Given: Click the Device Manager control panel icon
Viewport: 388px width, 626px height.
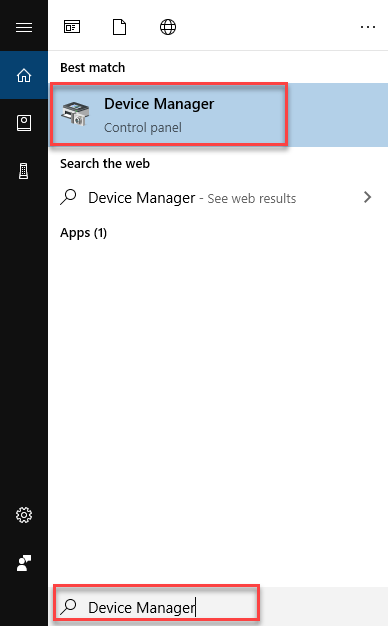Looking at the screenshot, I should pos(75,114).
